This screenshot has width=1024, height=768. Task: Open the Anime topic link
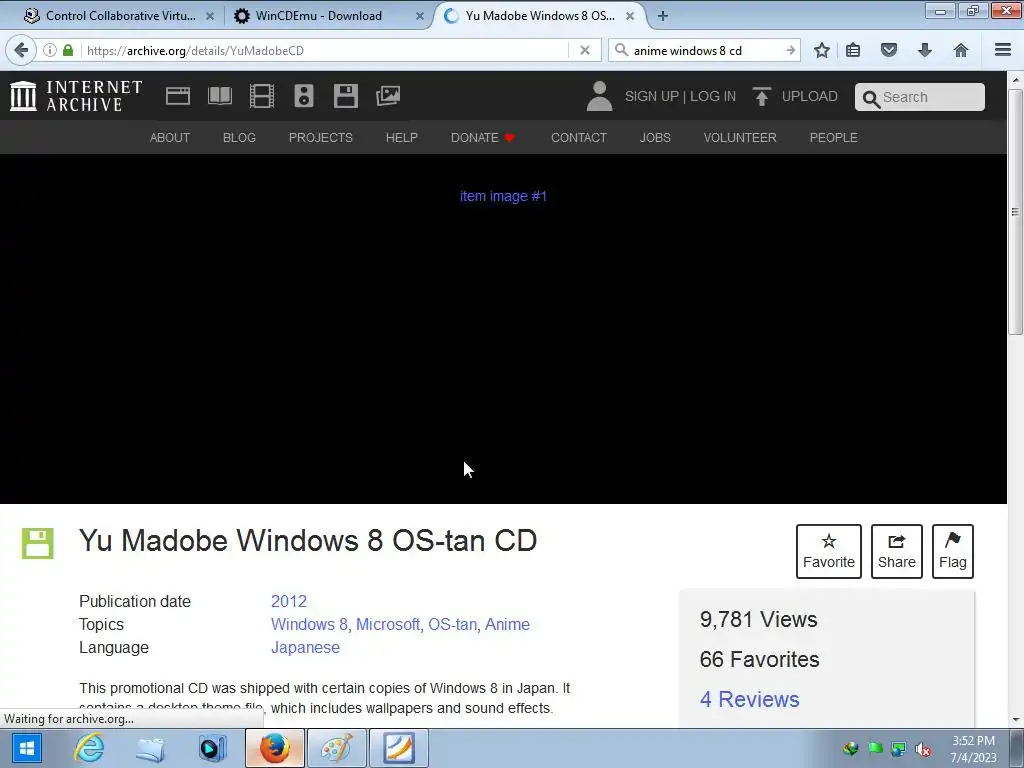(507, 624)
